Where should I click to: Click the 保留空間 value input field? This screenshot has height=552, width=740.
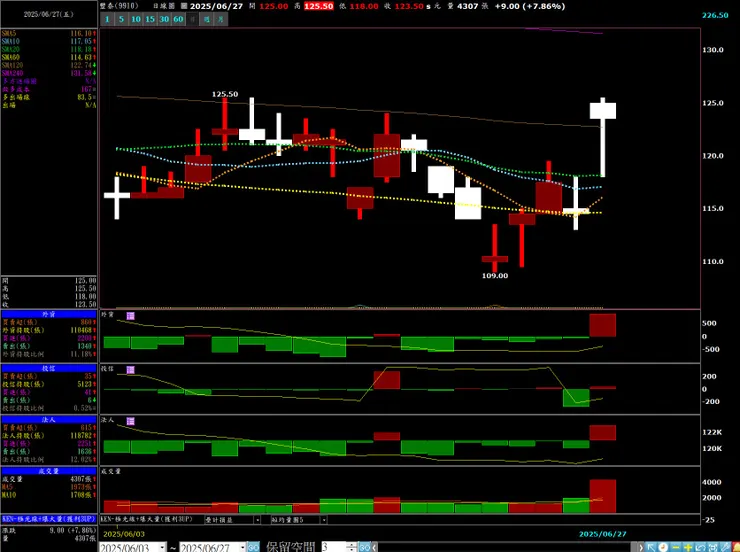click(x=334, y=547)
